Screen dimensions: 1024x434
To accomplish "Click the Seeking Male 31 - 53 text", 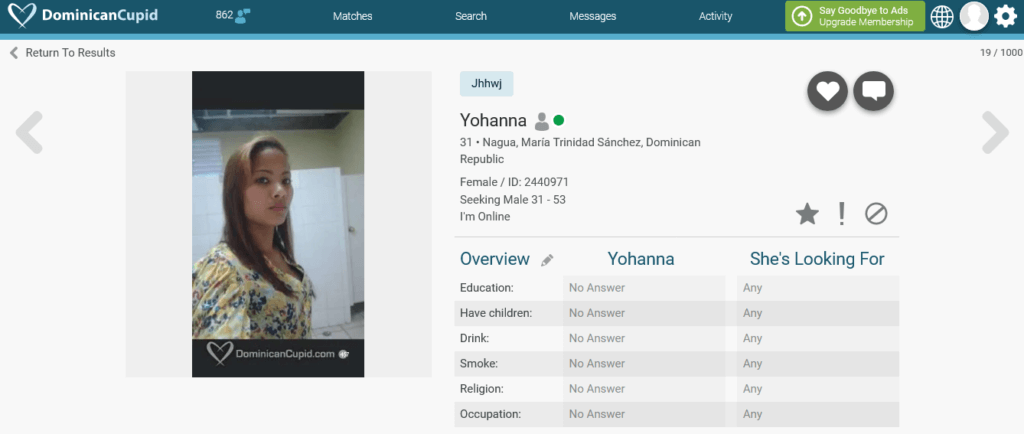I will (x=513, y=200).
